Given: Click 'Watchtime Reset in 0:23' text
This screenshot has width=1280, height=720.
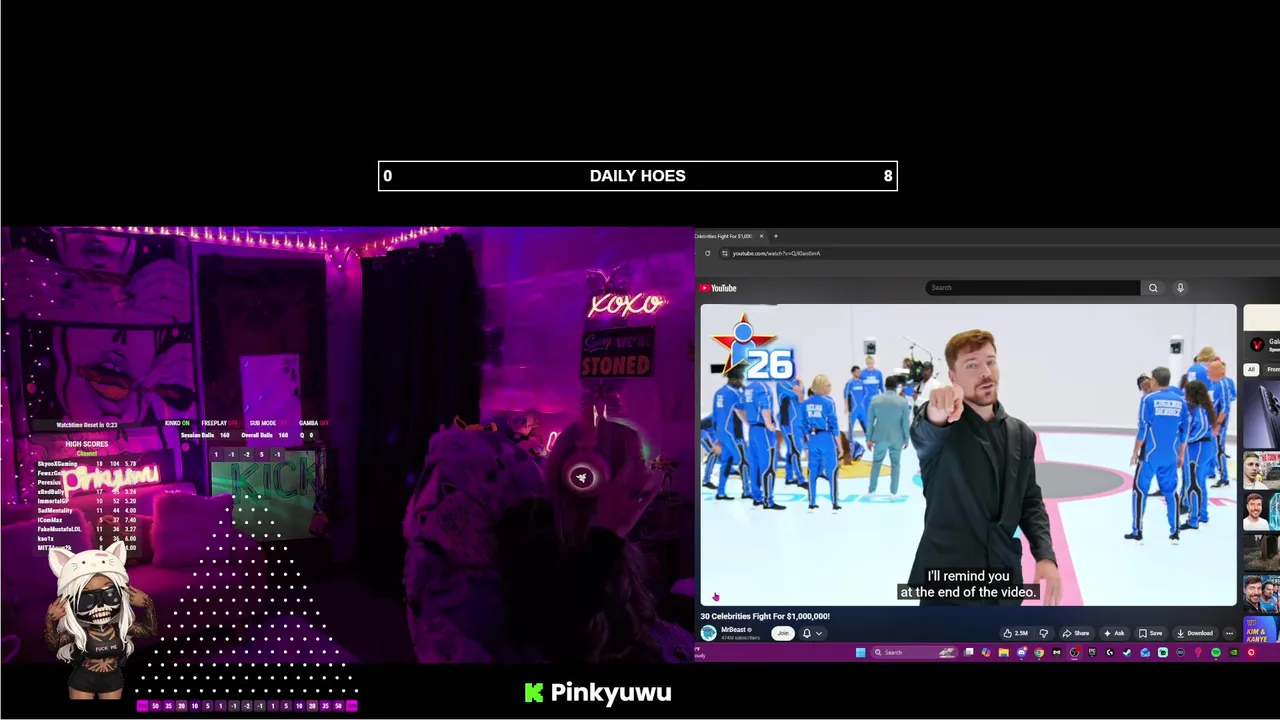Looking at the screenshot, I should pyautogui.click(x=87, y=425).
